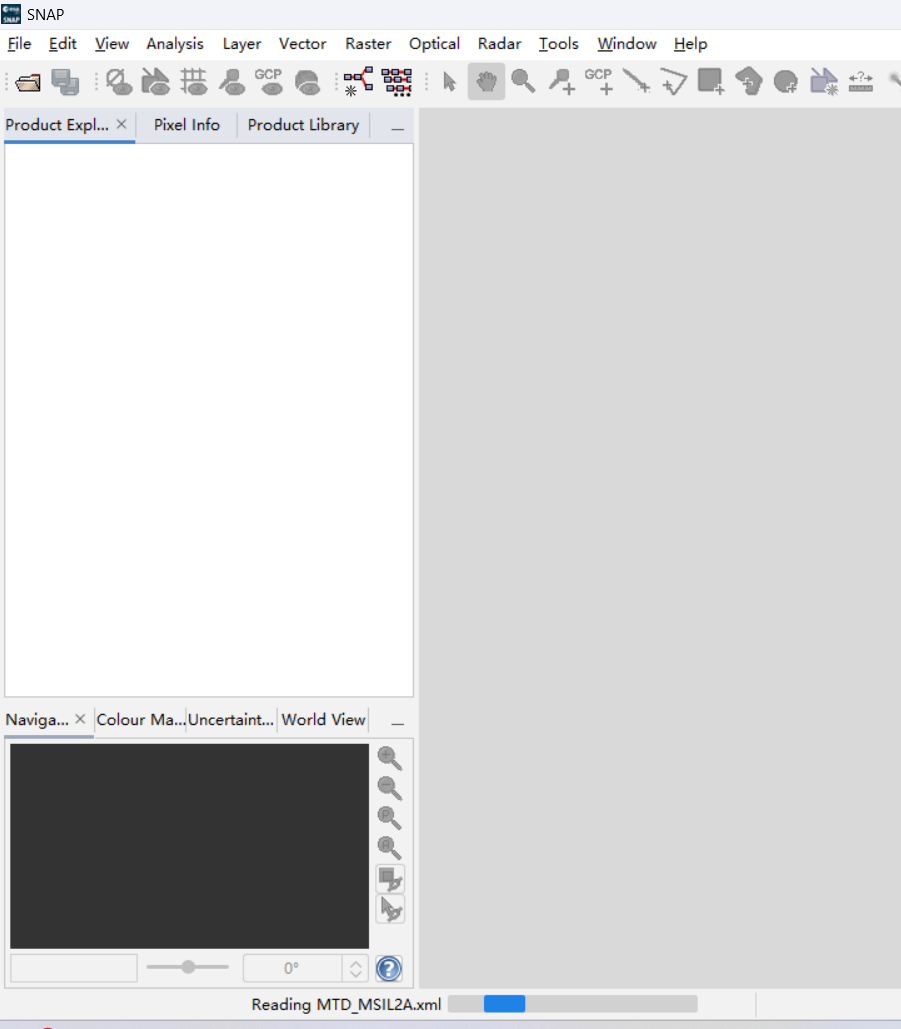Image resolution: width=901 pixels, height=1029 pixels.
Task: Select the GCP placing tool
Action: click(598, 82)
